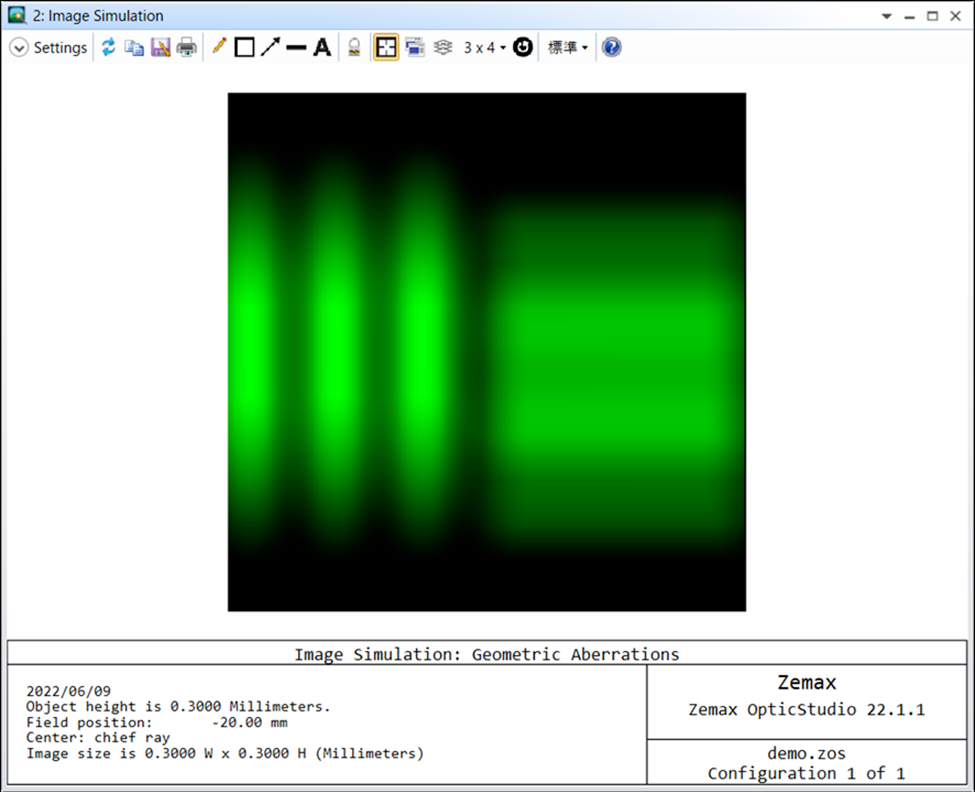
Task: Click the save image icon
Action: pyautogui.click(x=160, y=48)
